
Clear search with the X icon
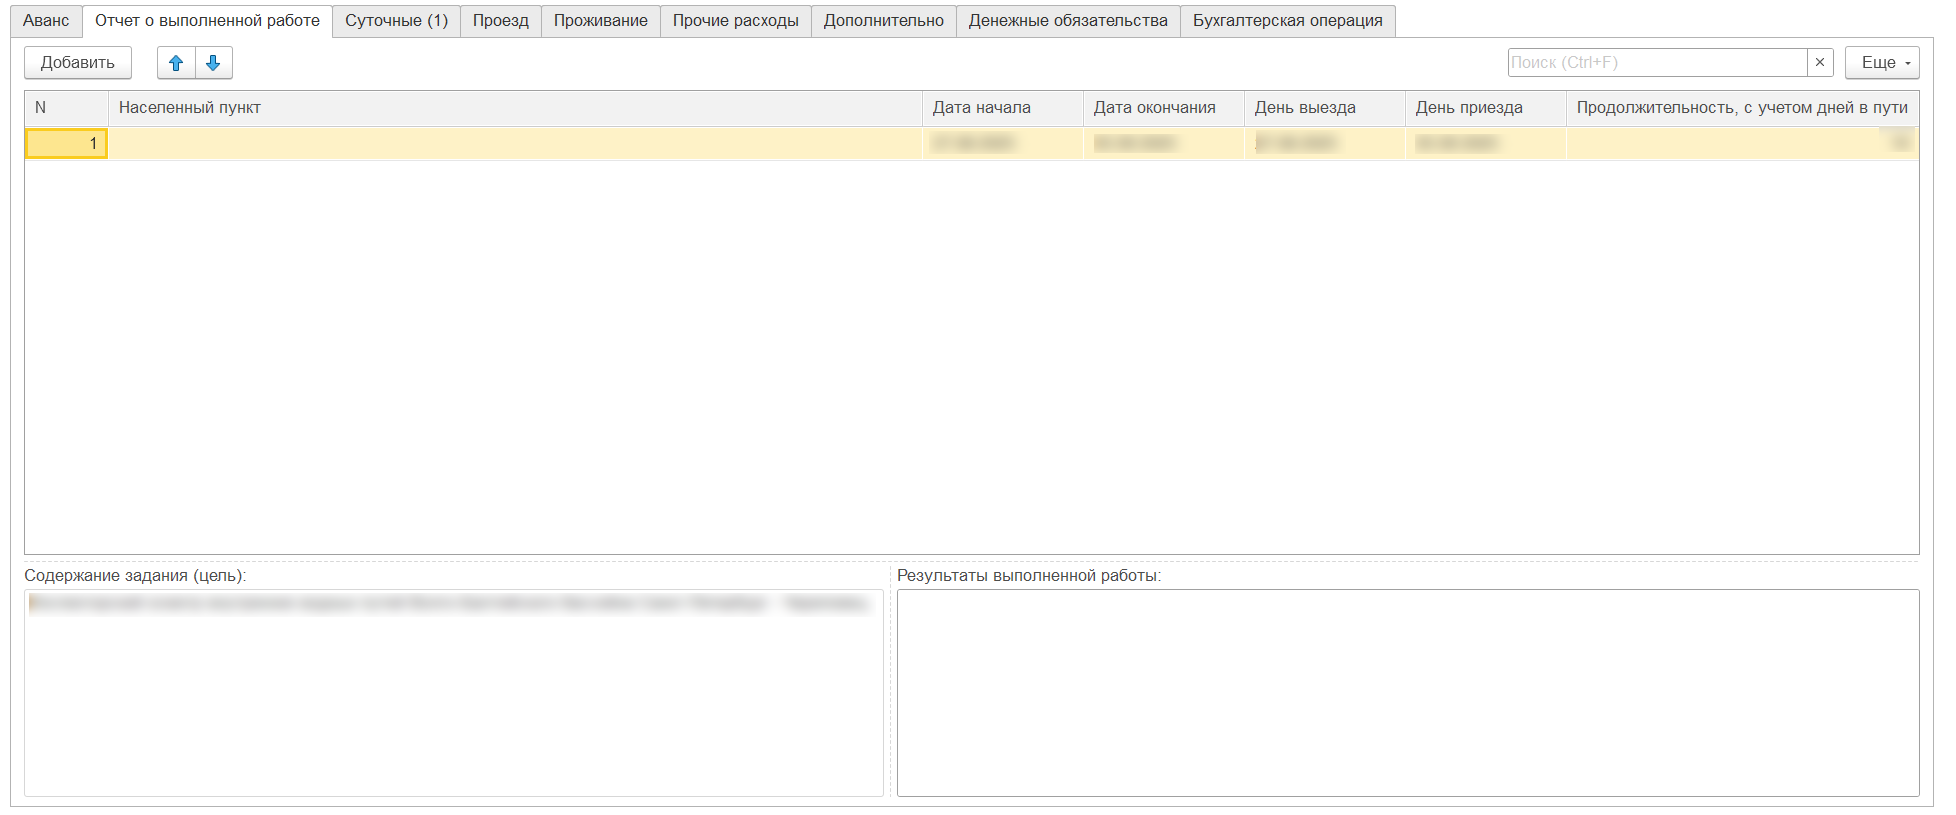(x=1820, y=63)
